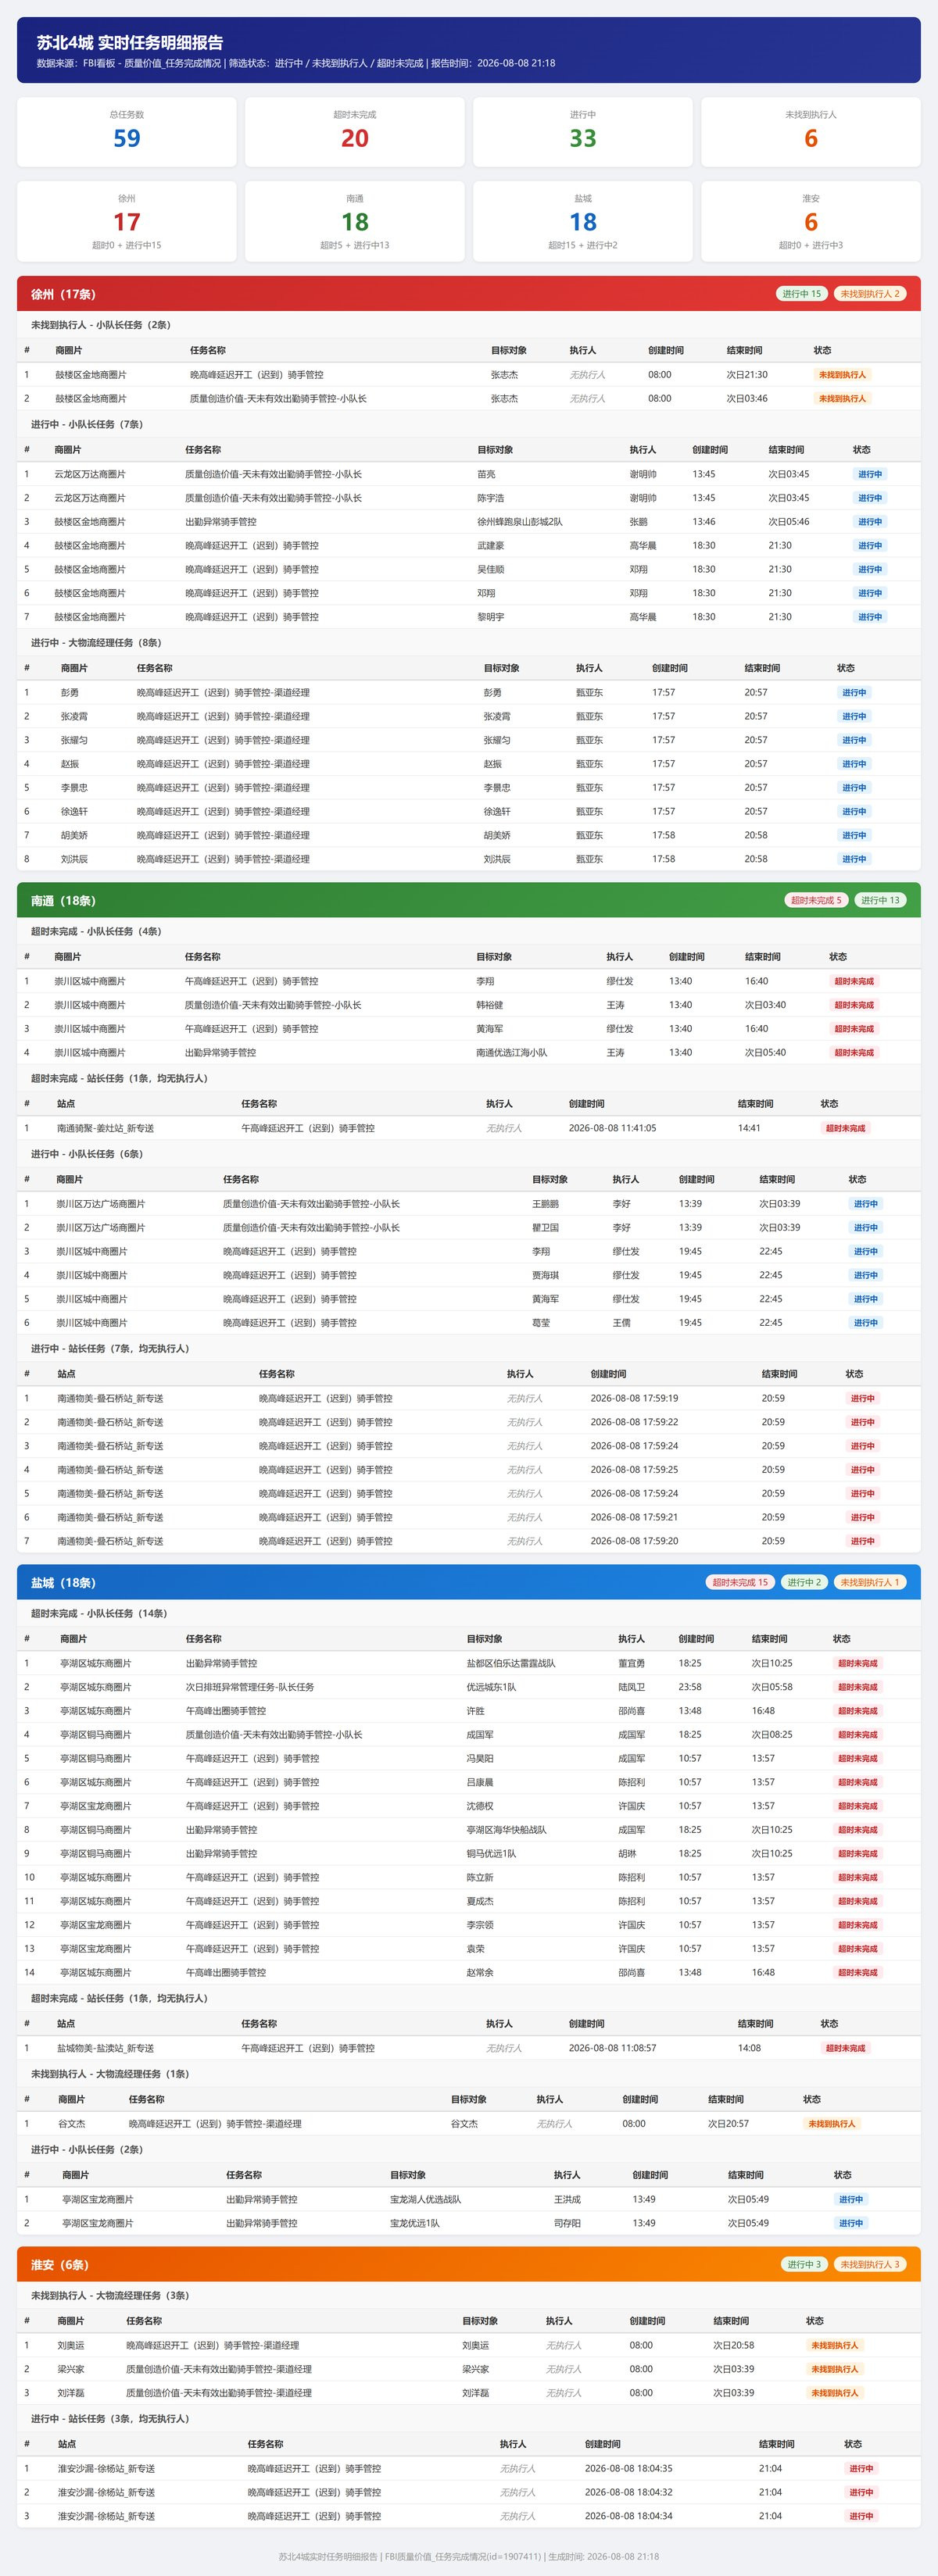Viewport: 938px width, 2576px height.
Task: Click the 进行中 13 badge in 南通 header
Action: tap(880, 900)
